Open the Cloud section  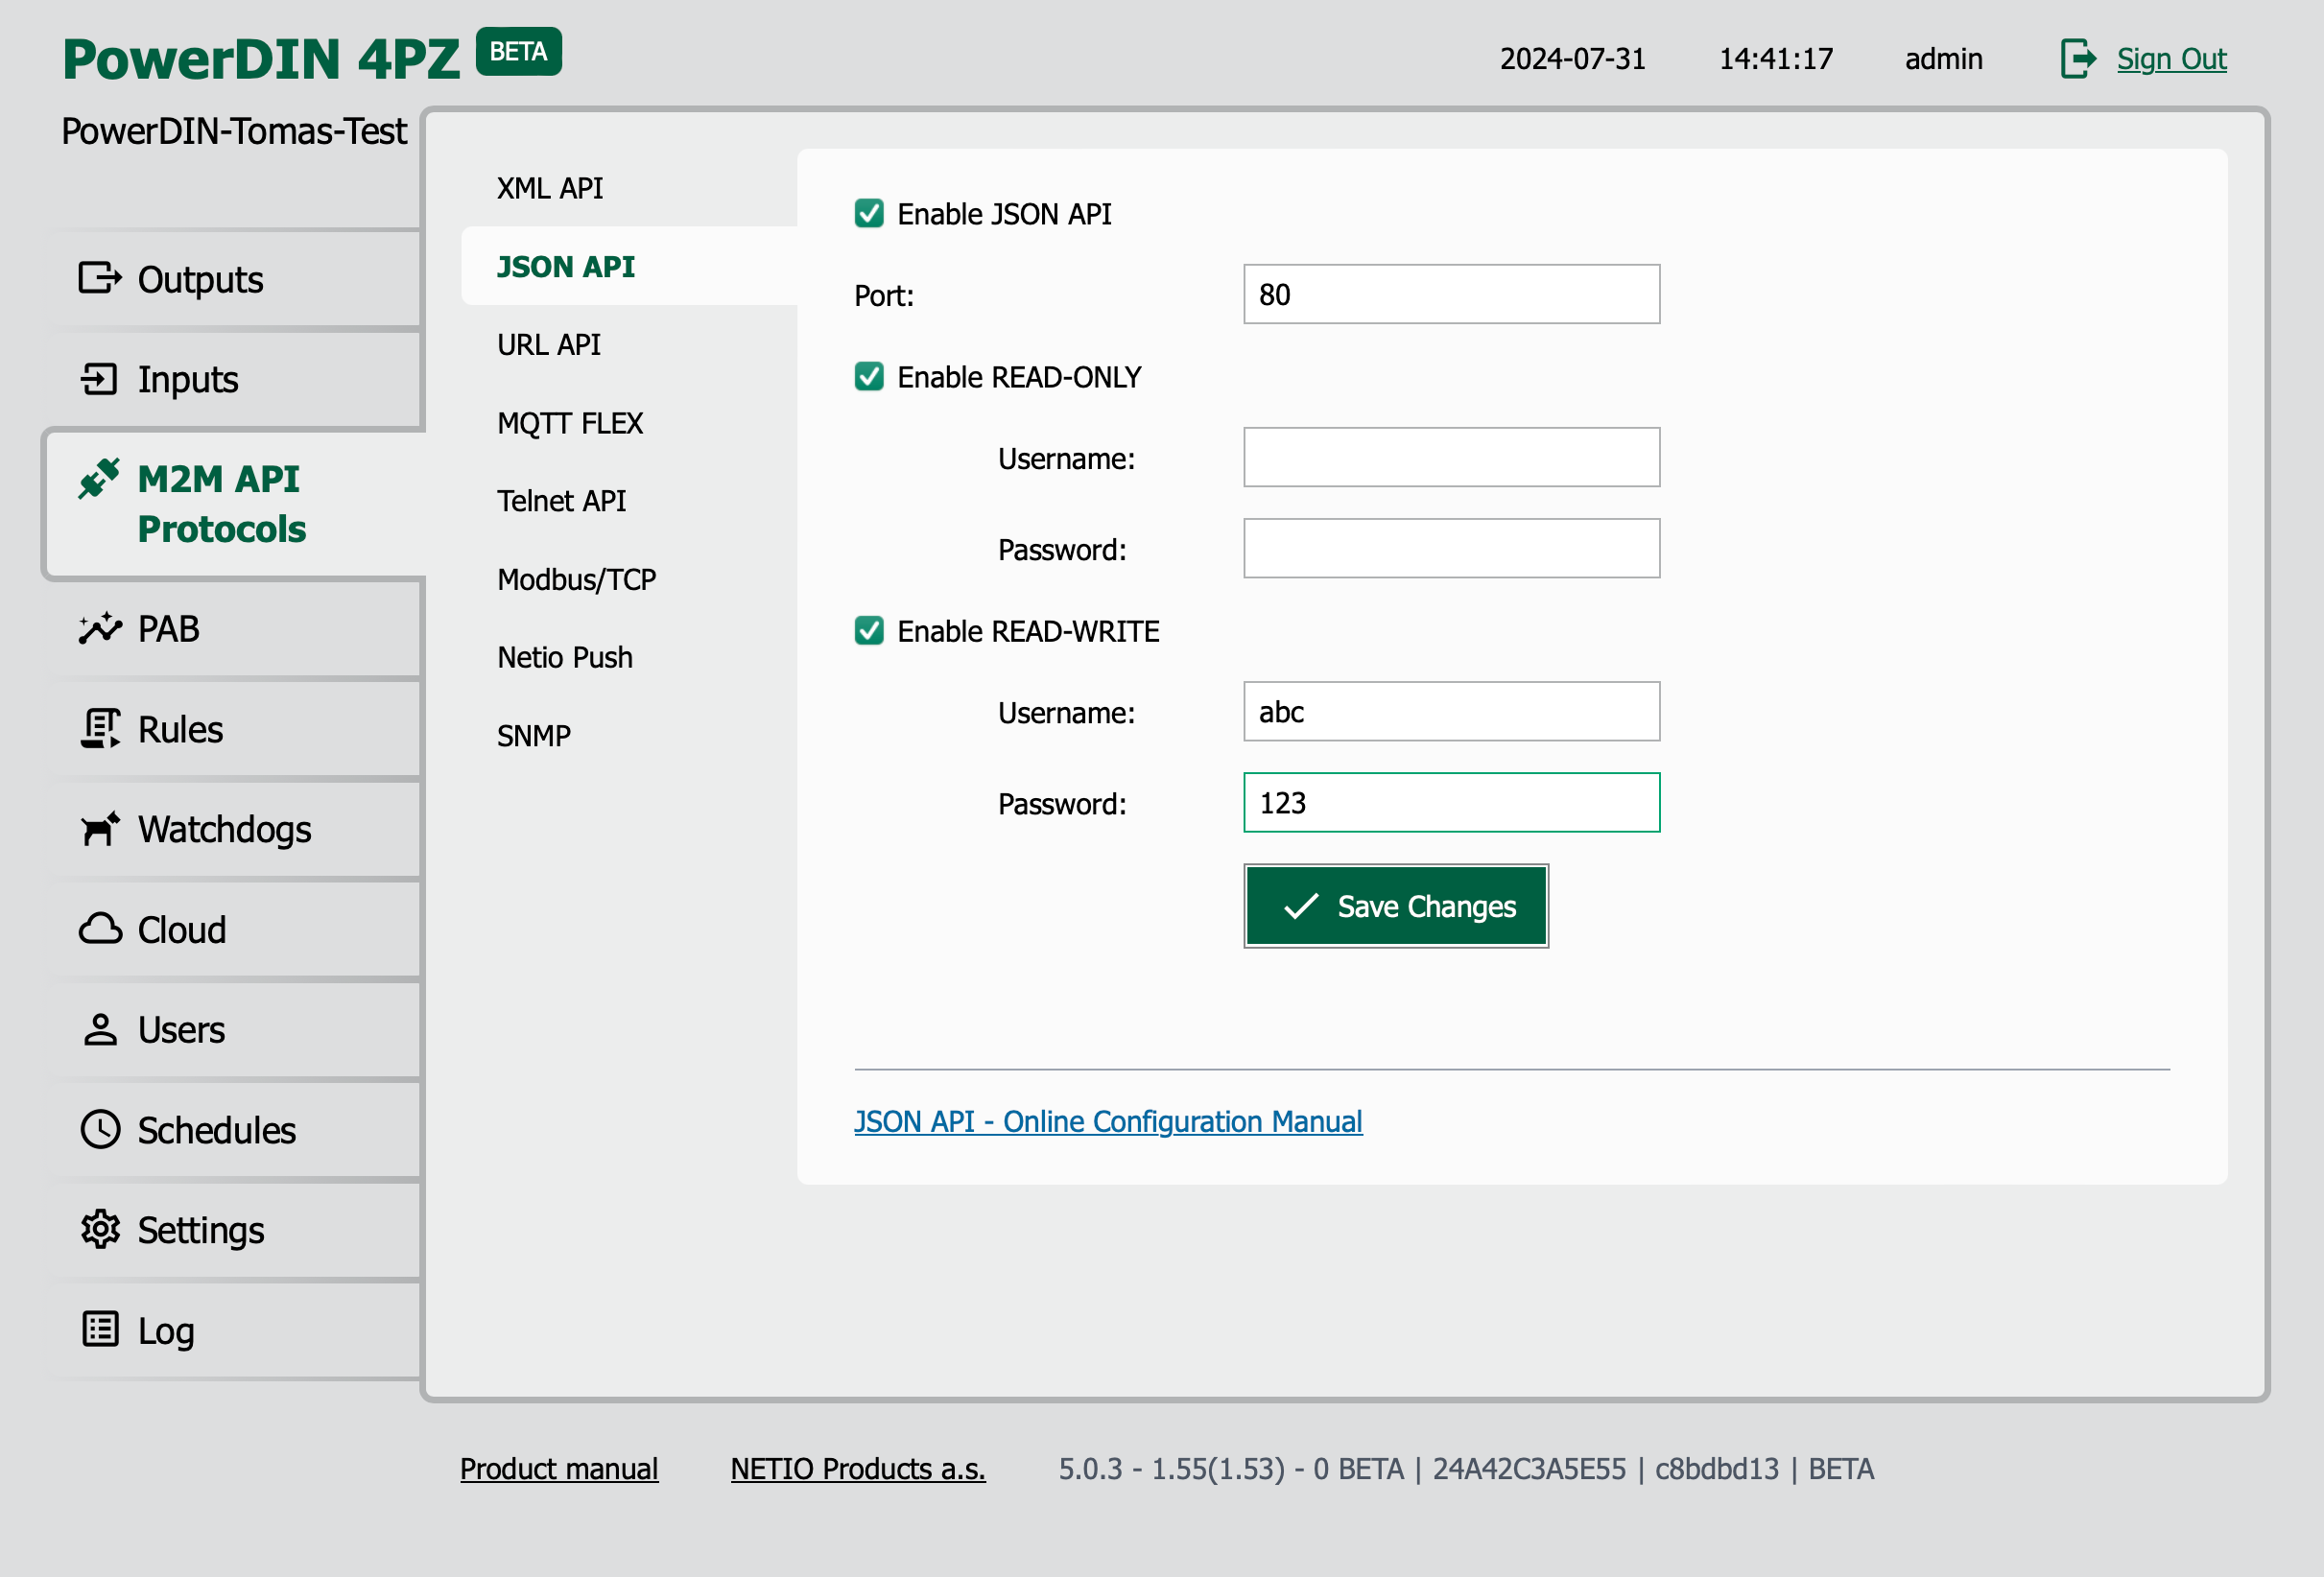[x=234, y=929]
